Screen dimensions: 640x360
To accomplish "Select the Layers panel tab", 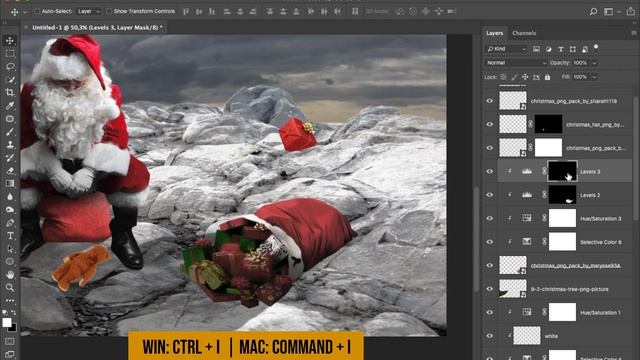I will 495,33.
